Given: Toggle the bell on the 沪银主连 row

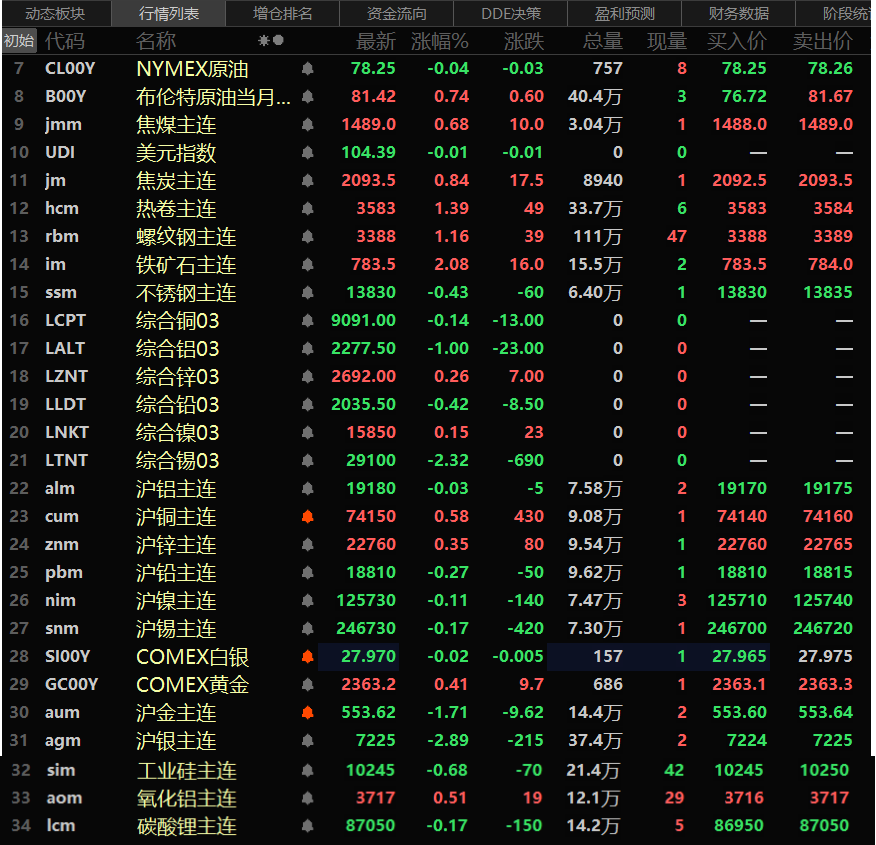Looking at the screenshot, I should (308, 741).
